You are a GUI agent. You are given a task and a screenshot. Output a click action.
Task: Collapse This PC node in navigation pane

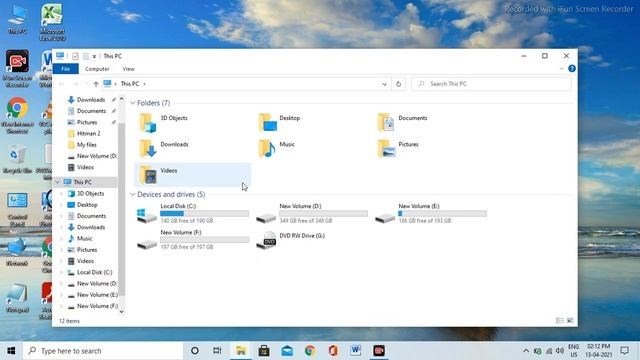58,182
